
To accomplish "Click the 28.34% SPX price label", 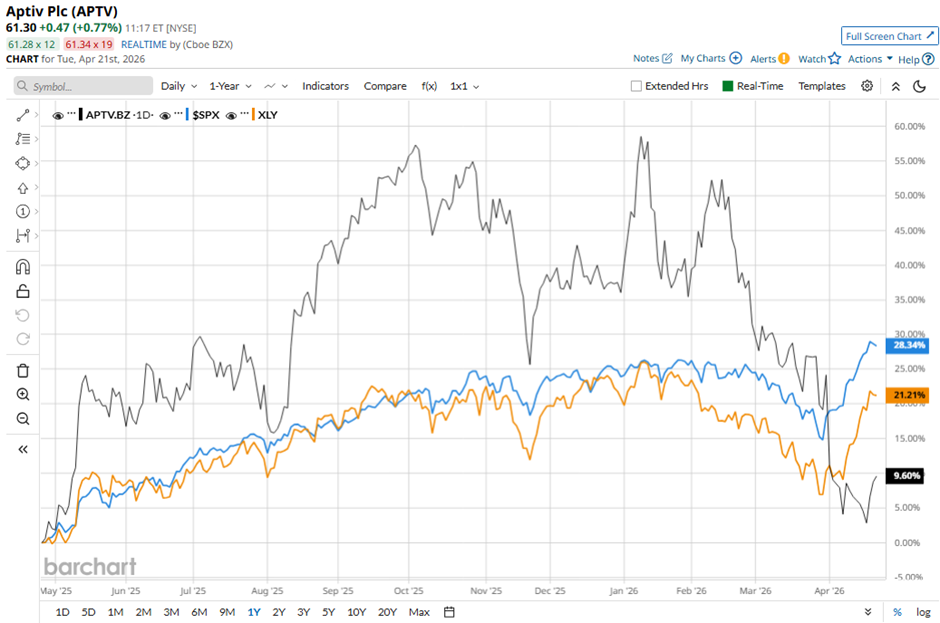I will pyautogui.click(x=908, y=345).
